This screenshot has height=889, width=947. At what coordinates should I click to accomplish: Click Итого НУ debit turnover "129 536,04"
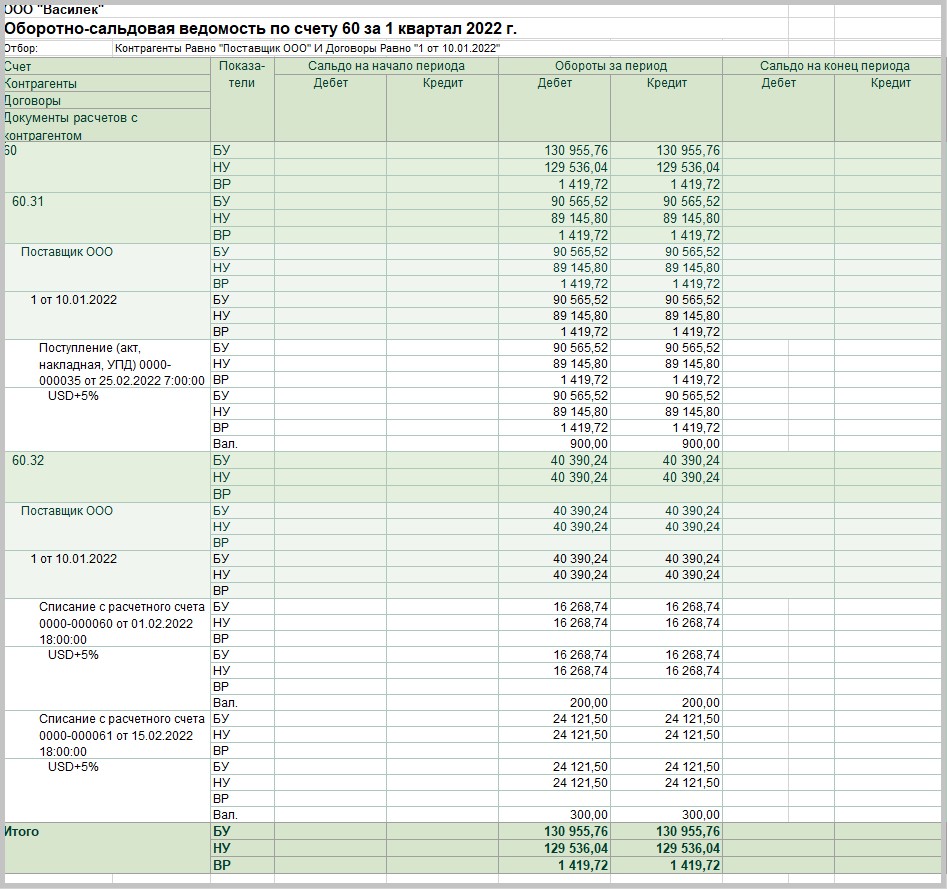click(576, 849)
